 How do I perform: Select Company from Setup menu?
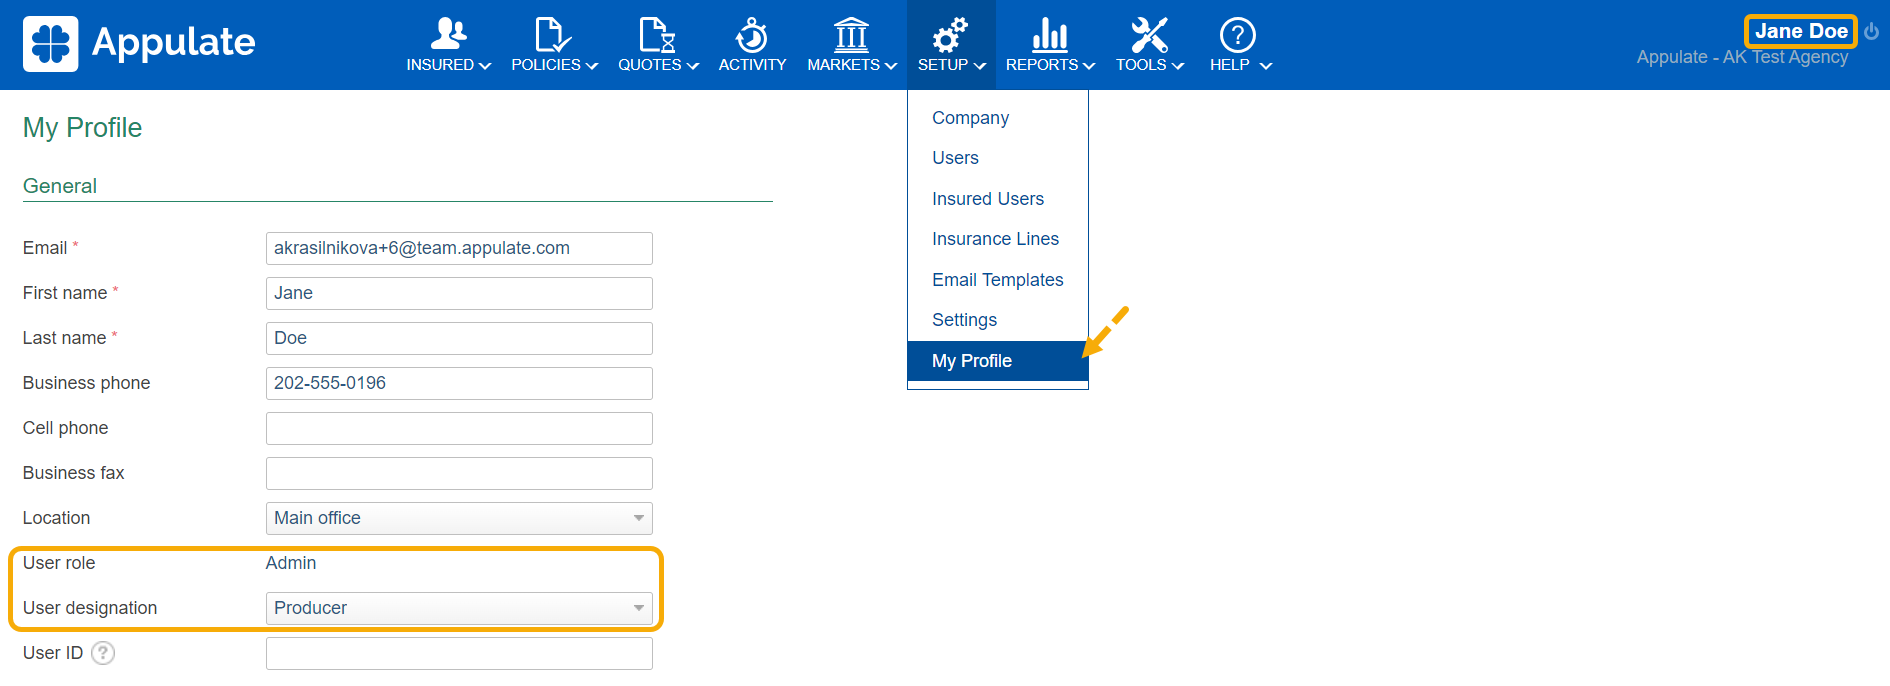click(x=970, y=118)
